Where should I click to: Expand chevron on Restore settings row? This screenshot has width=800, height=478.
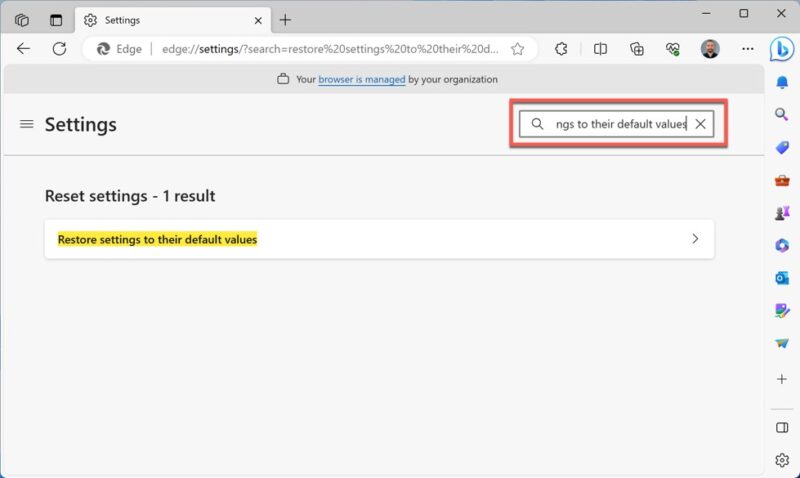pyautogui.click(x=695, y=239)
